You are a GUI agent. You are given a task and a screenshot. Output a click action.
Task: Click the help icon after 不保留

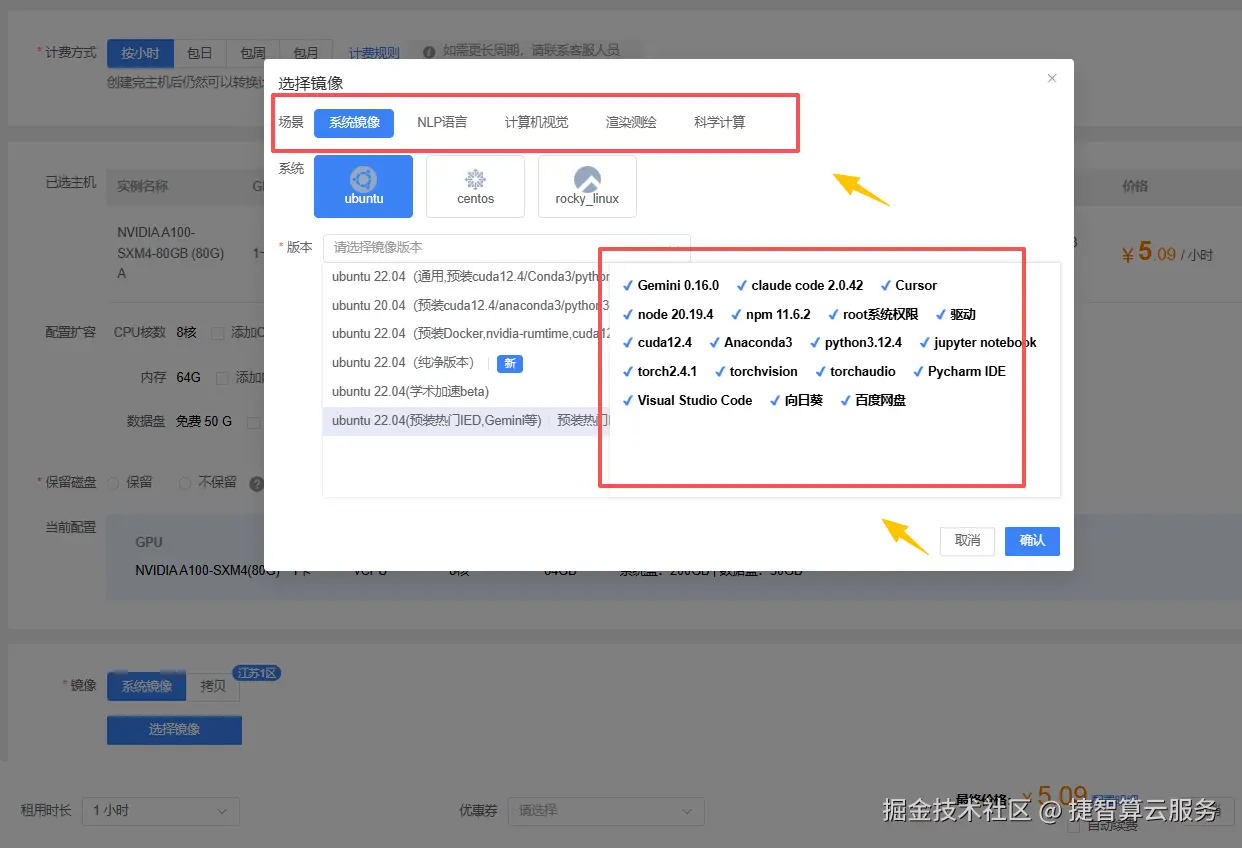257,483
